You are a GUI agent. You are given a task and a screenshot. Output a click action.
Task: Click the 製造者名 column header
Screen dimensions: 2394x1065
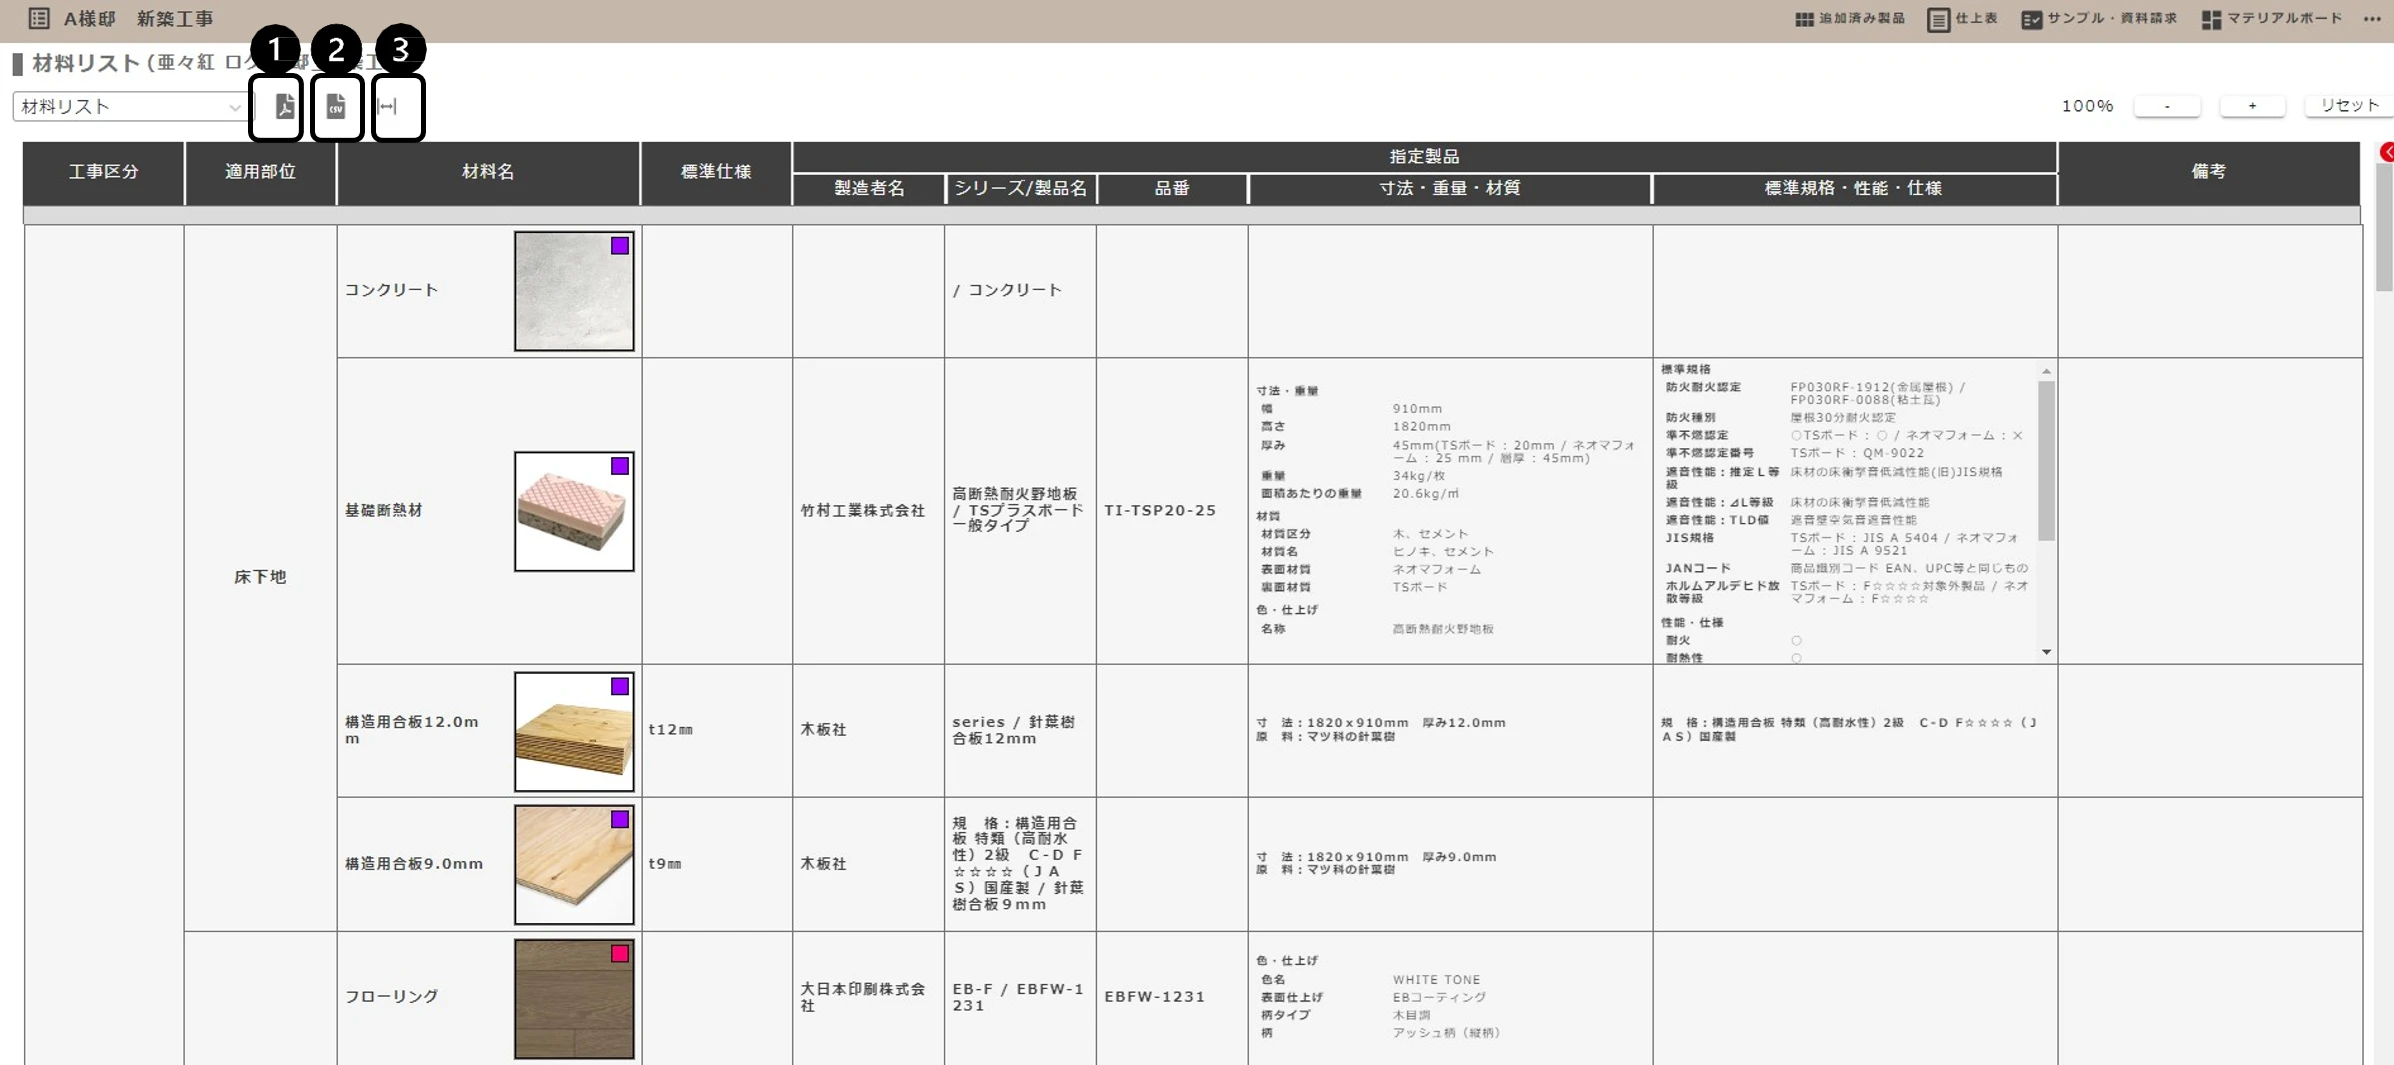(869, 188)
